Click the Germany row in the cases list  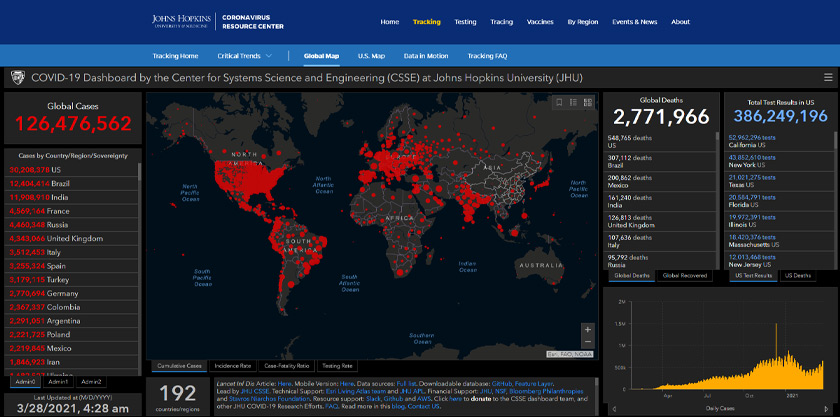coord(71,294)
